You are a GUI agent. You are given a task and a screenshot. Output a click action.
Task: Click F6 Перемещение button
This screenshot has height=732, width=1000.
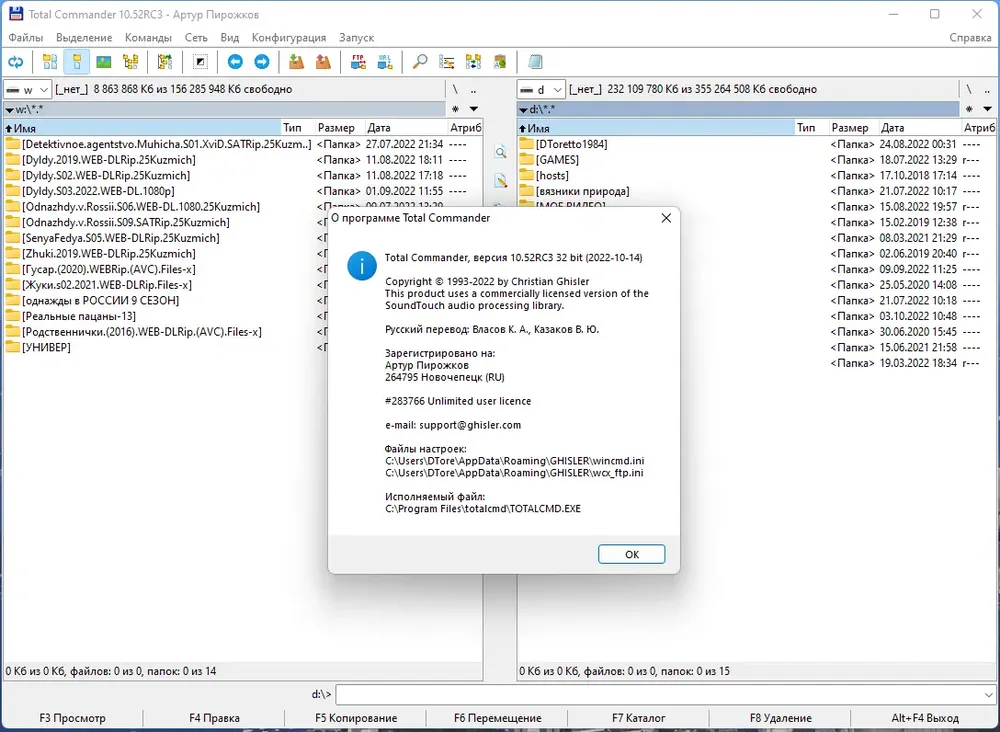(497, 718)
